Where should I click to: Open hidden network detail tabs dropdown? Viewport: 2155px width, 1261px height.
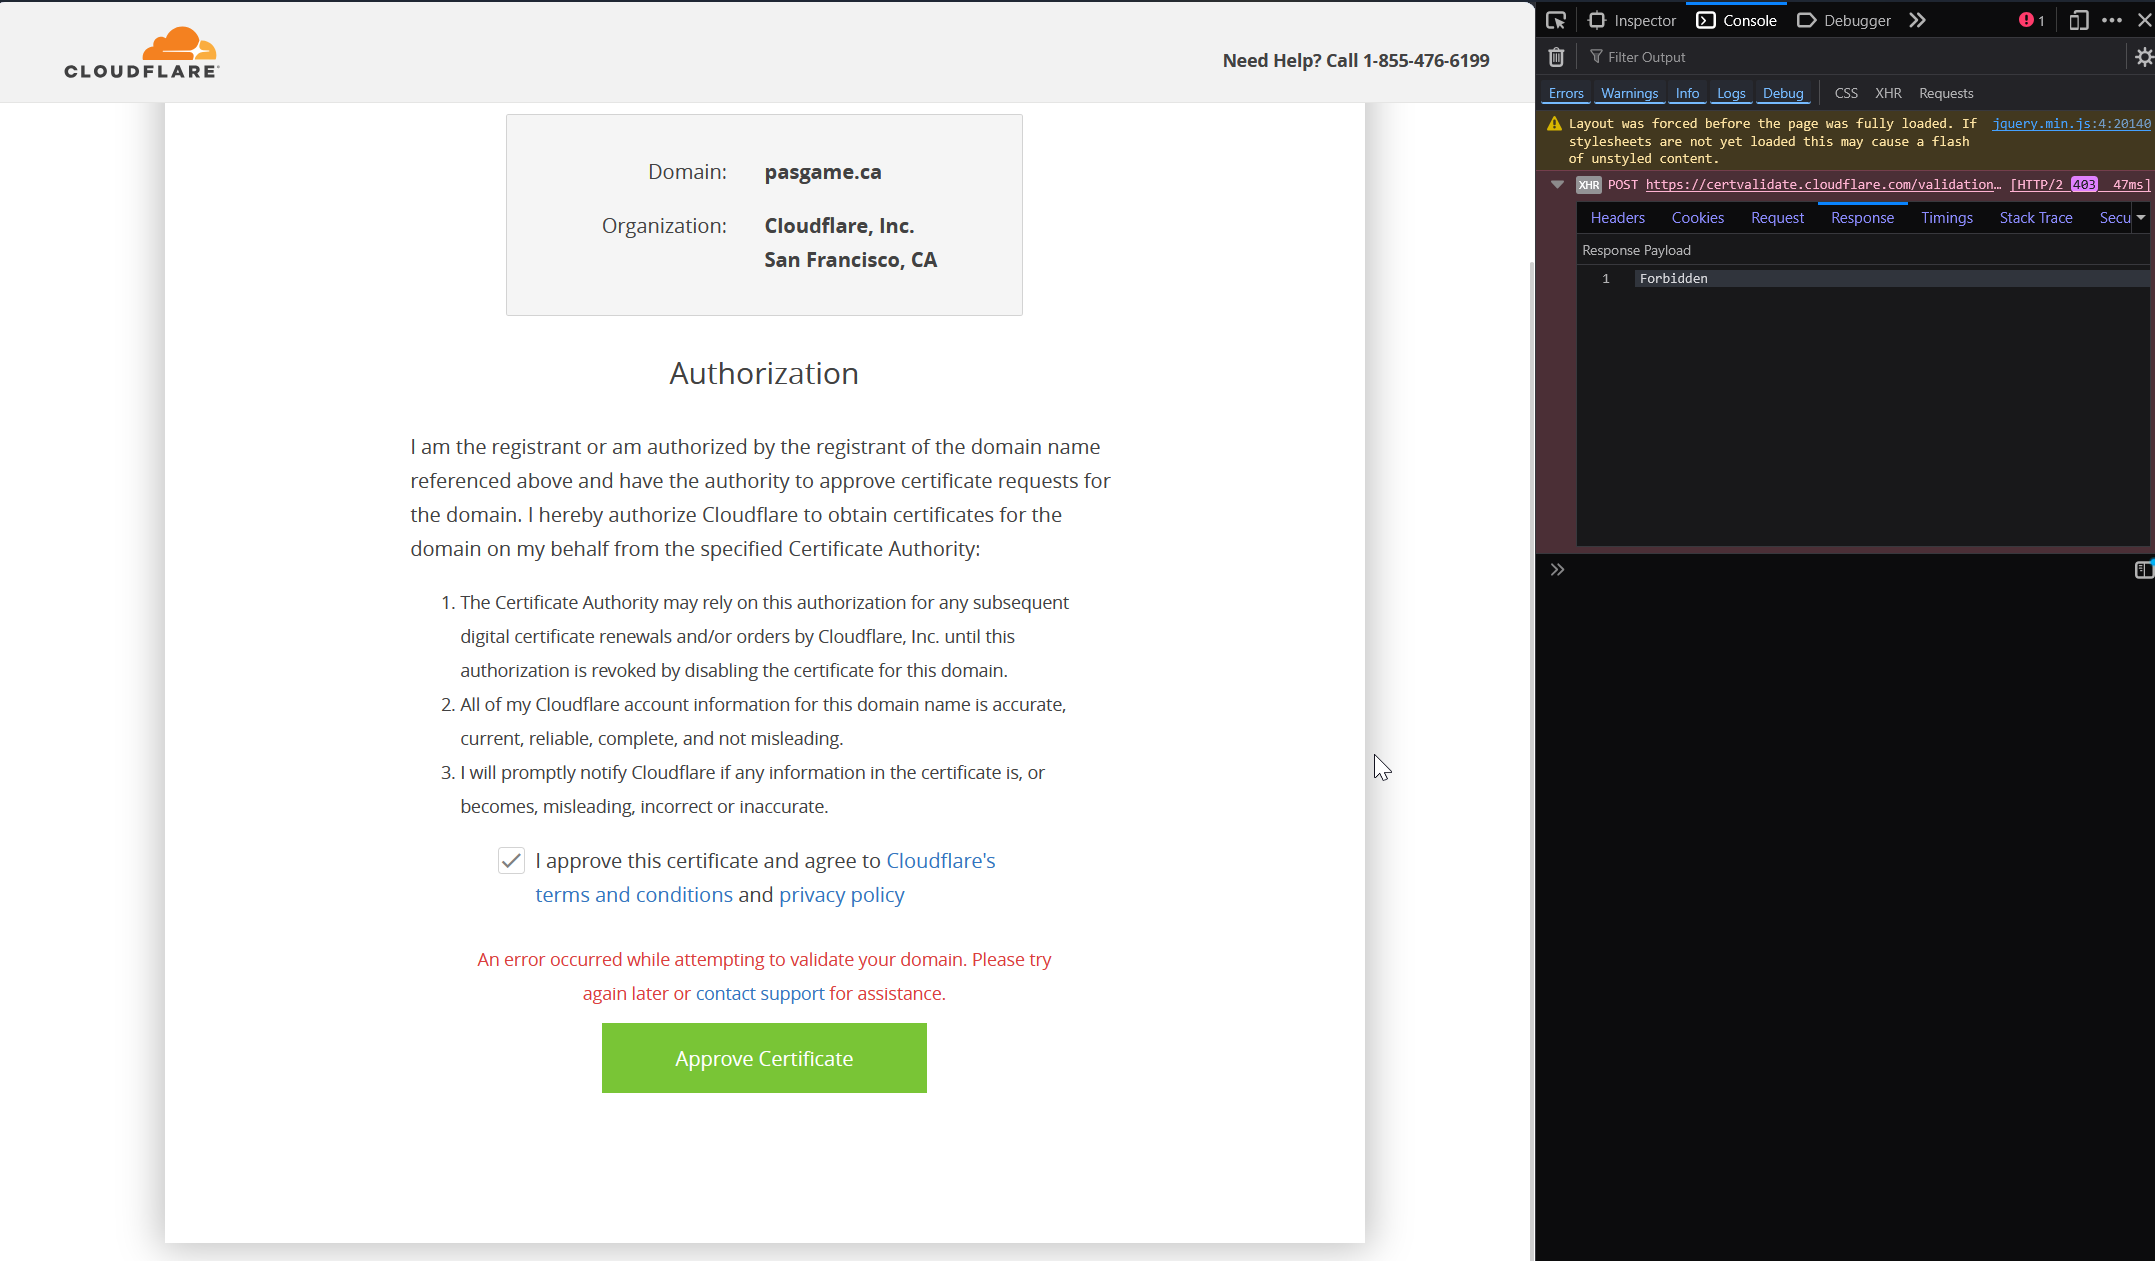click(2141, 218)
